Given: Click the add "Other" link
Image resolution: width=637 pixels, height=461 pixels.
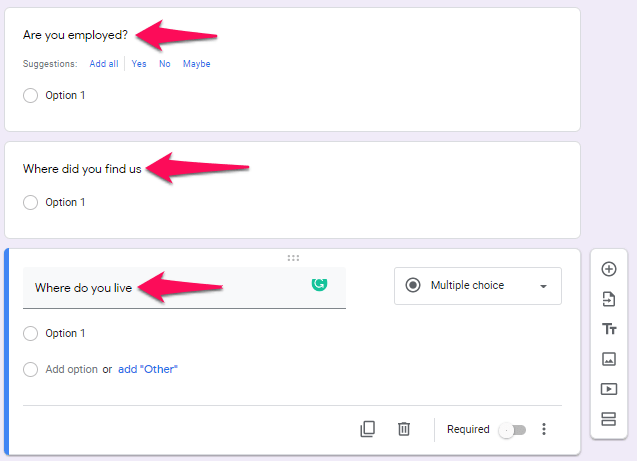Looking at the screenshot, I should click(x=148, y=369).
